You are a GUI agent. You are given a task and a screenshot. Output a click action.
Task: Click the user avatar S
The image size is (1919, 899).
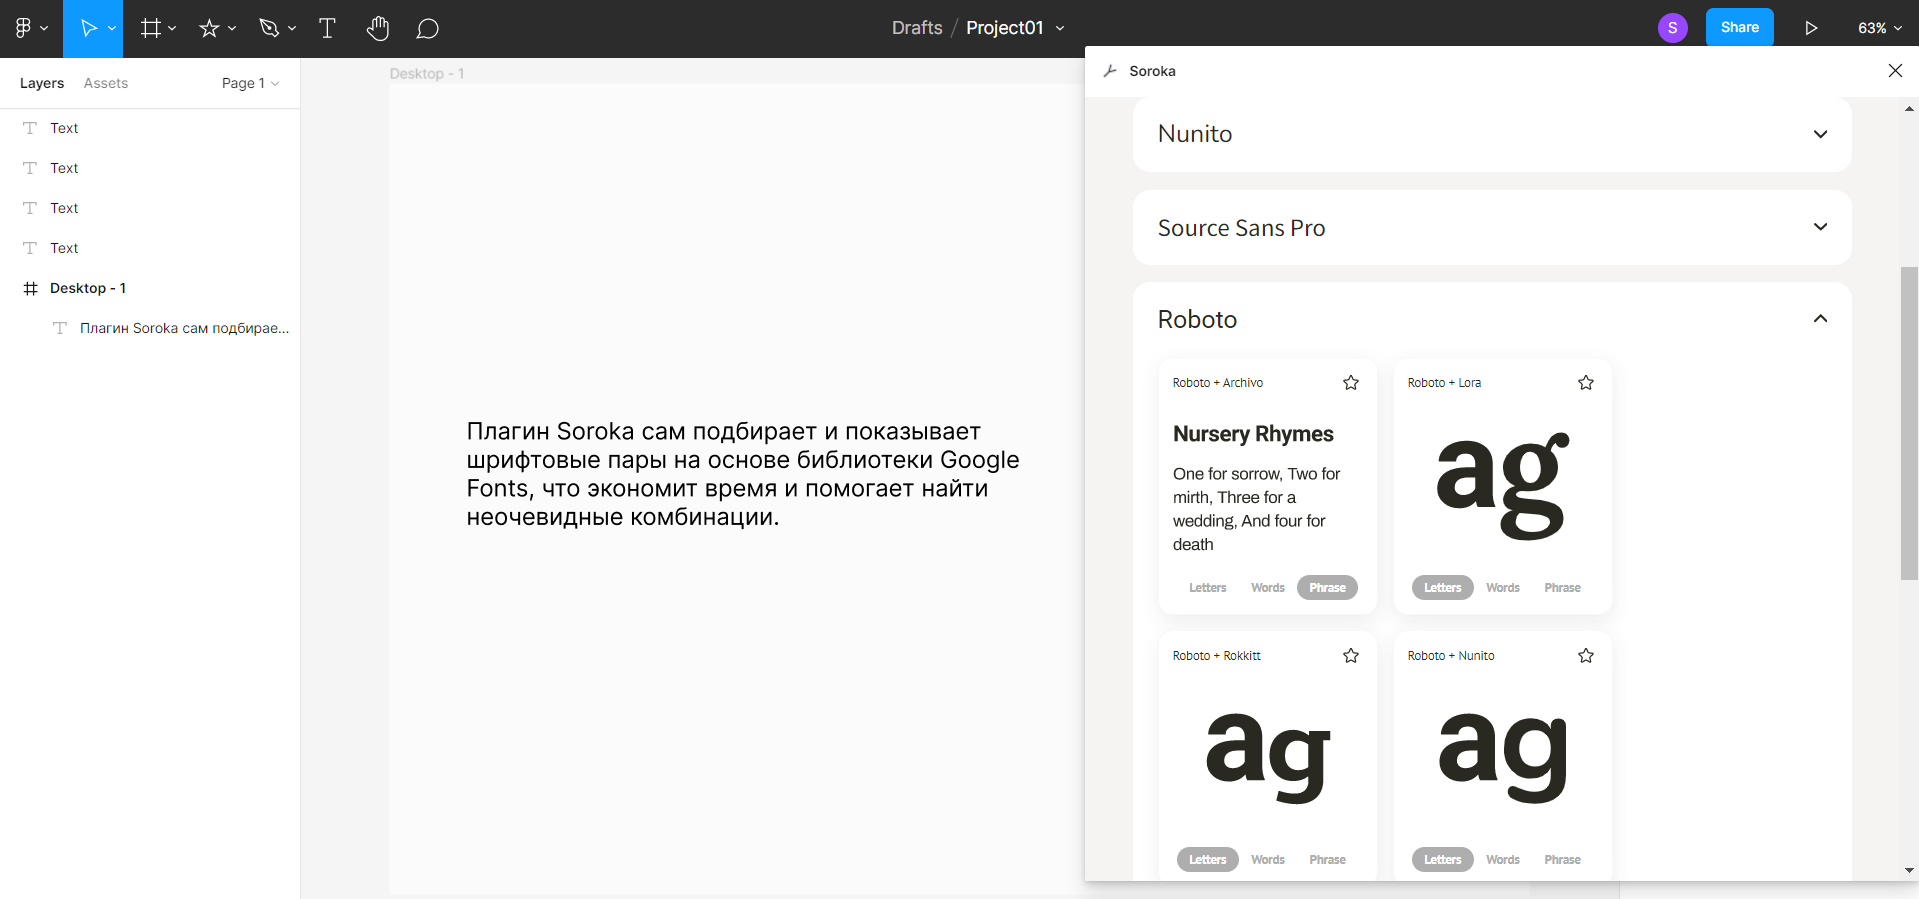click(1672, 28)
